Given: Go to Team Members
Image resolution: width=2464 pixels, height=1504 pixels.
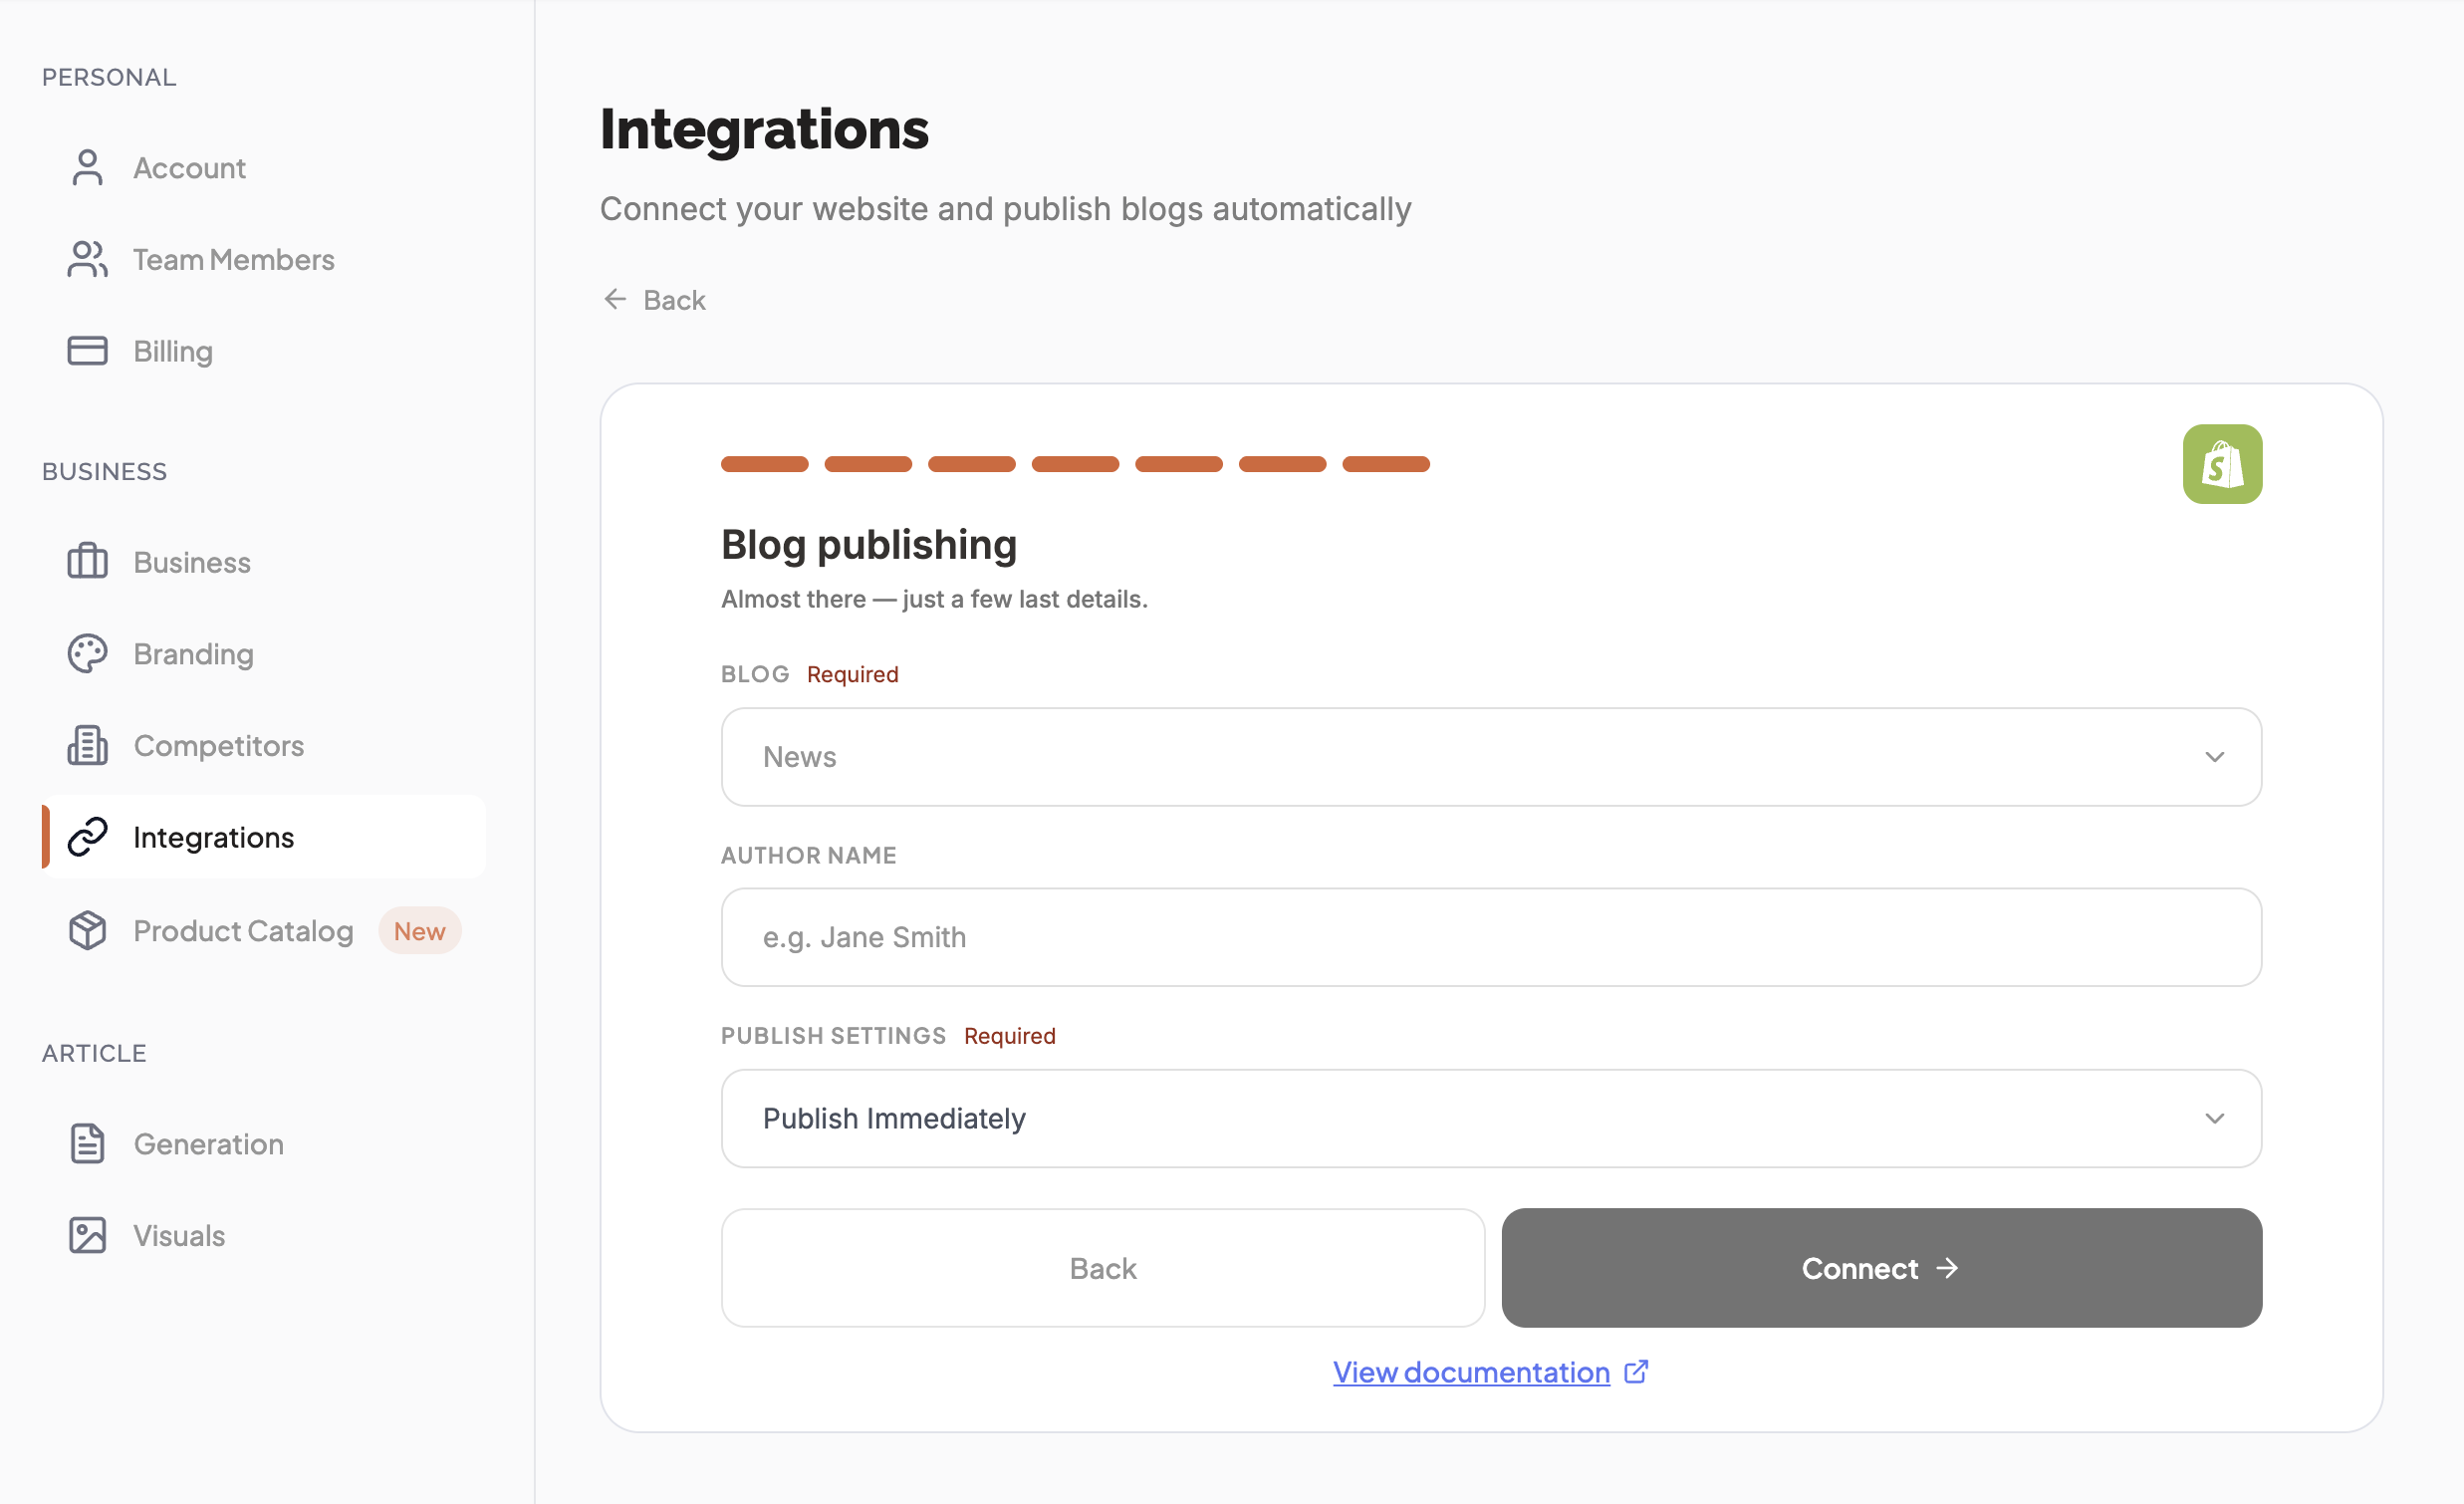Looking at the screenshot, I should [264, 260].
